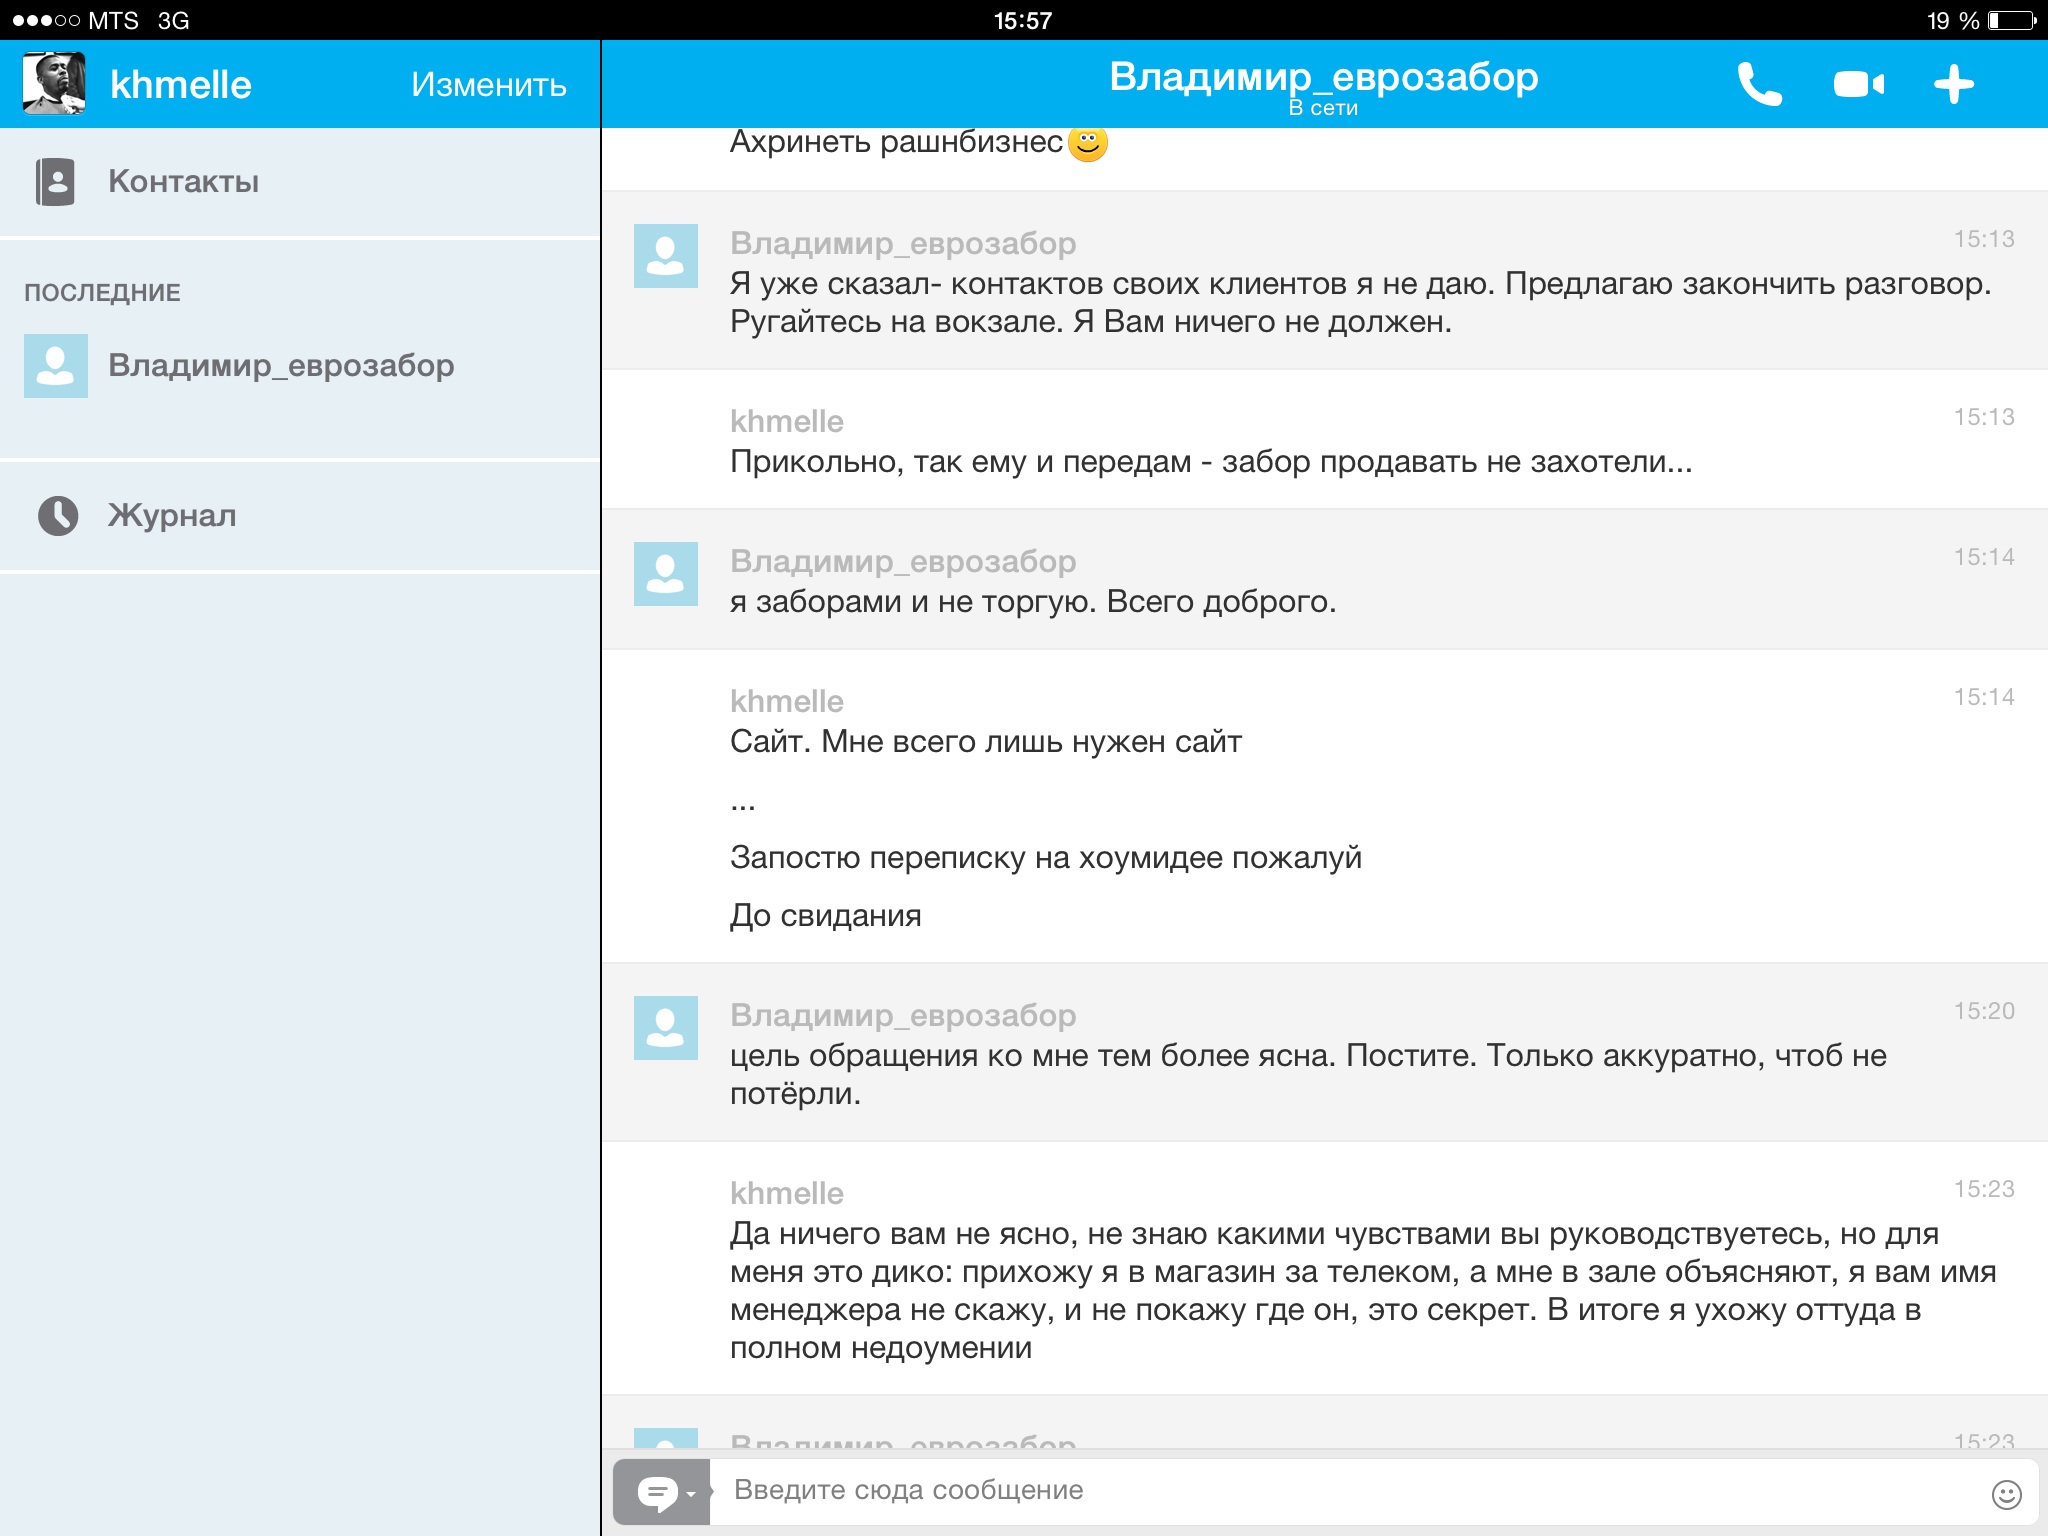Start a voice call with Владимир_еврозабор
The height and width of the screenshot is (1536, 2048).
tap(1759, 84)
